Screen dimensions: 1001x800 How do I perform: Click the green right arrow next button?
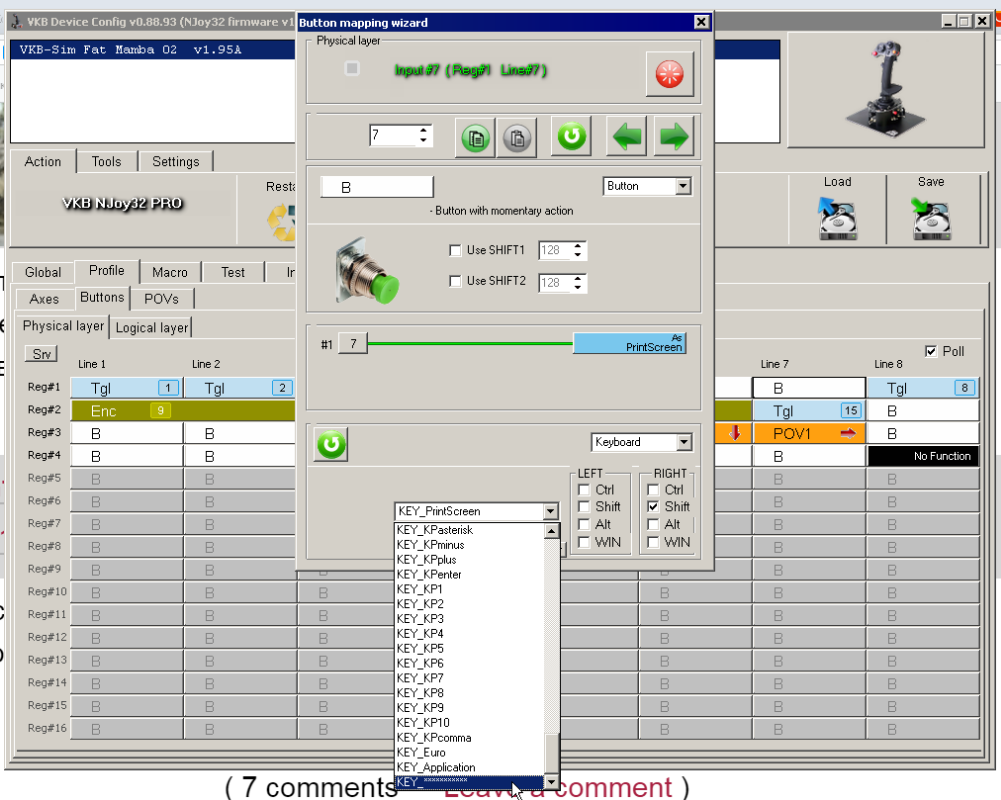[674, 136]
